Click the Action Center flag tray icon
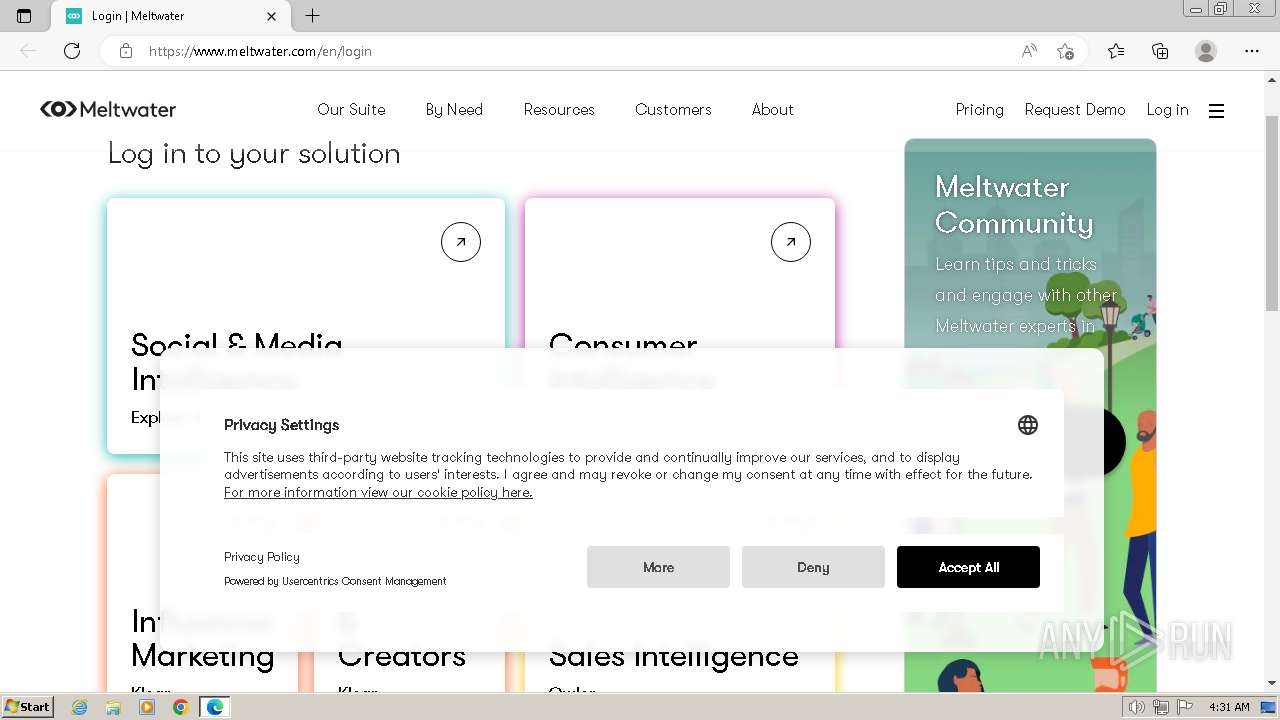The width and height of the screenshot is (1280, 720). [1185, 707]
